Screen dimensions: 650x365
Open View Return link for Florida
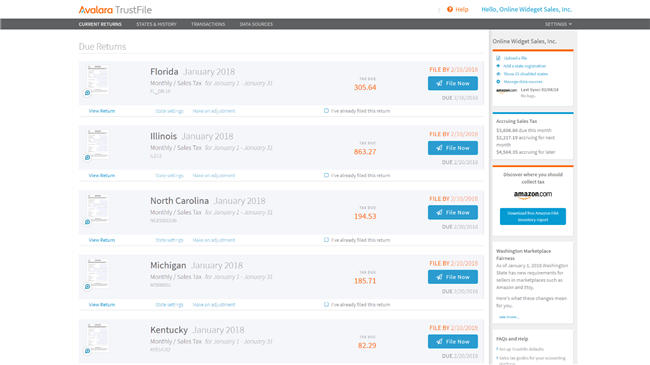(102, 111)
